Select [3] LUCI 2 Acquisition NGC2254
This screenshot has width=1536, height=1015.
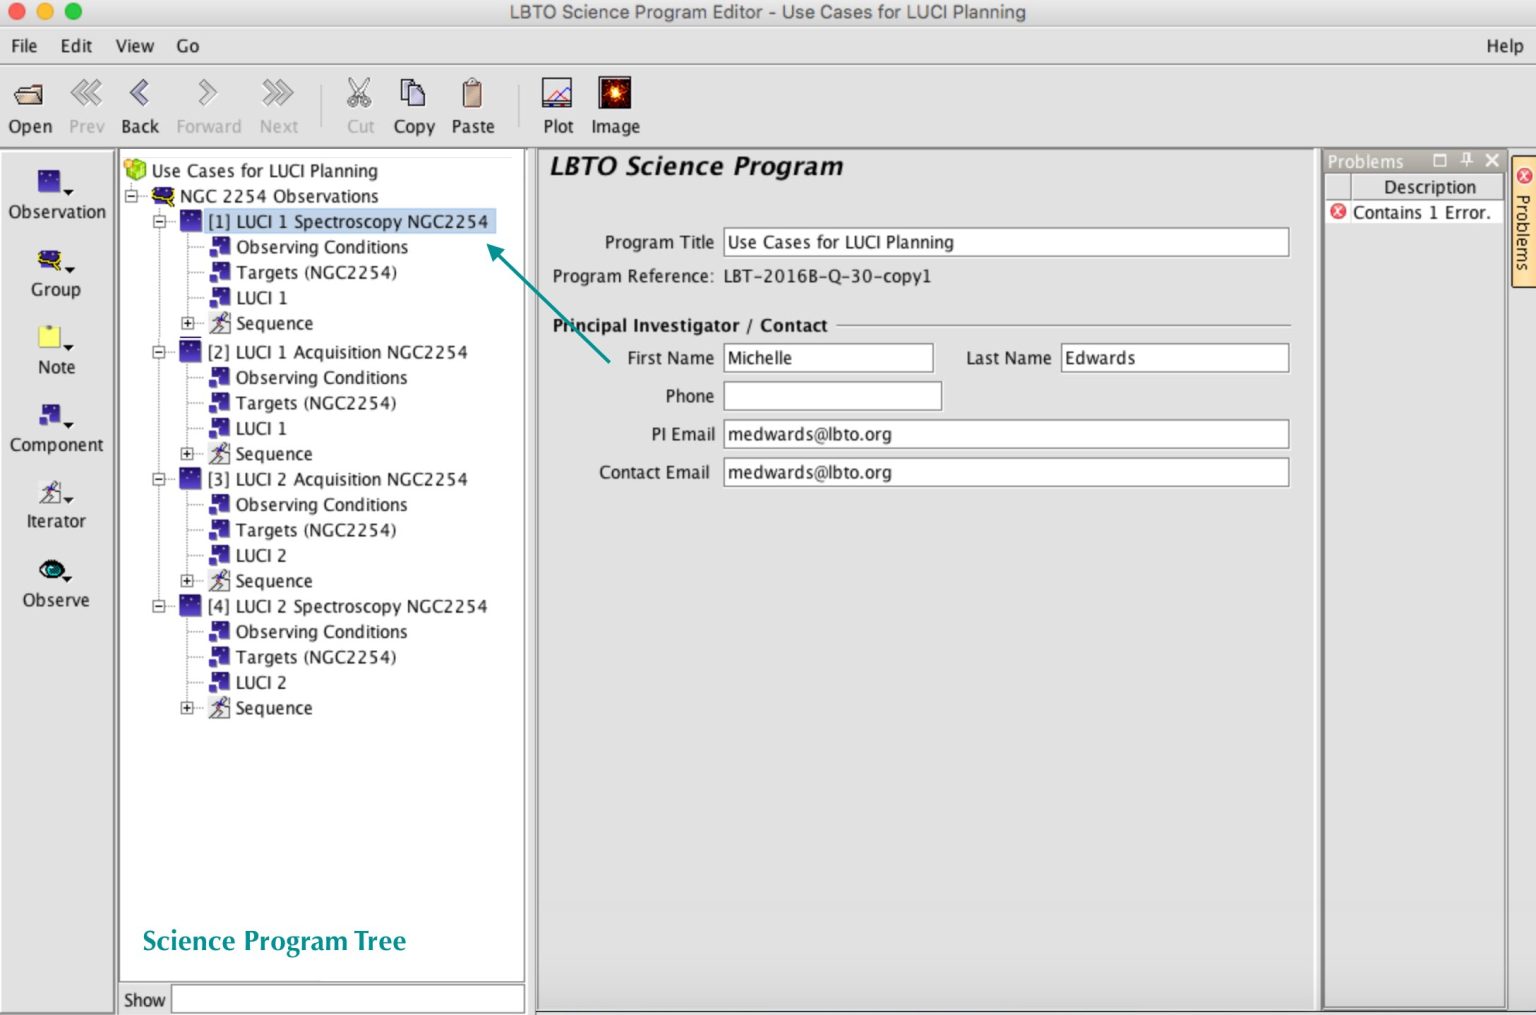coord(337,479)
